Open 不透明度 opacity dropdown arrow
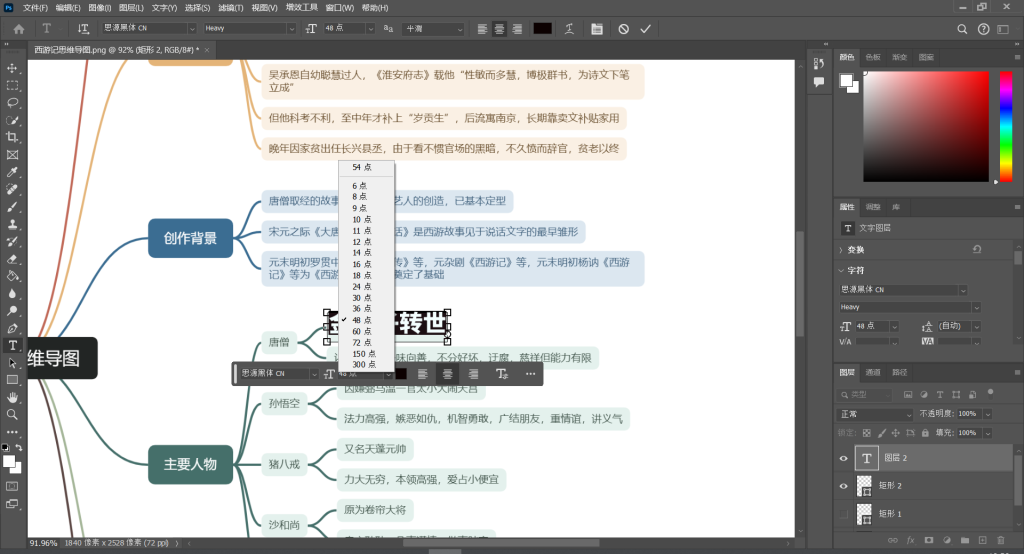The width and height of the screenshot is (1024, 554). tap(987, 414)
